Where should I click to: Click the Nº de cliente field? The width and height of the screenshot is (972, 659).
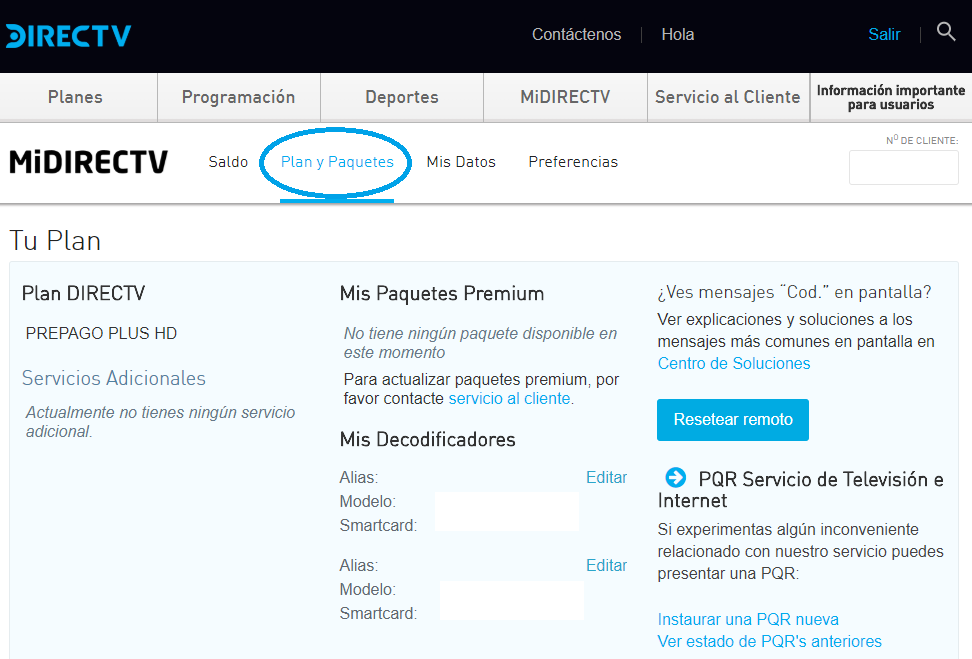point(904,167)
